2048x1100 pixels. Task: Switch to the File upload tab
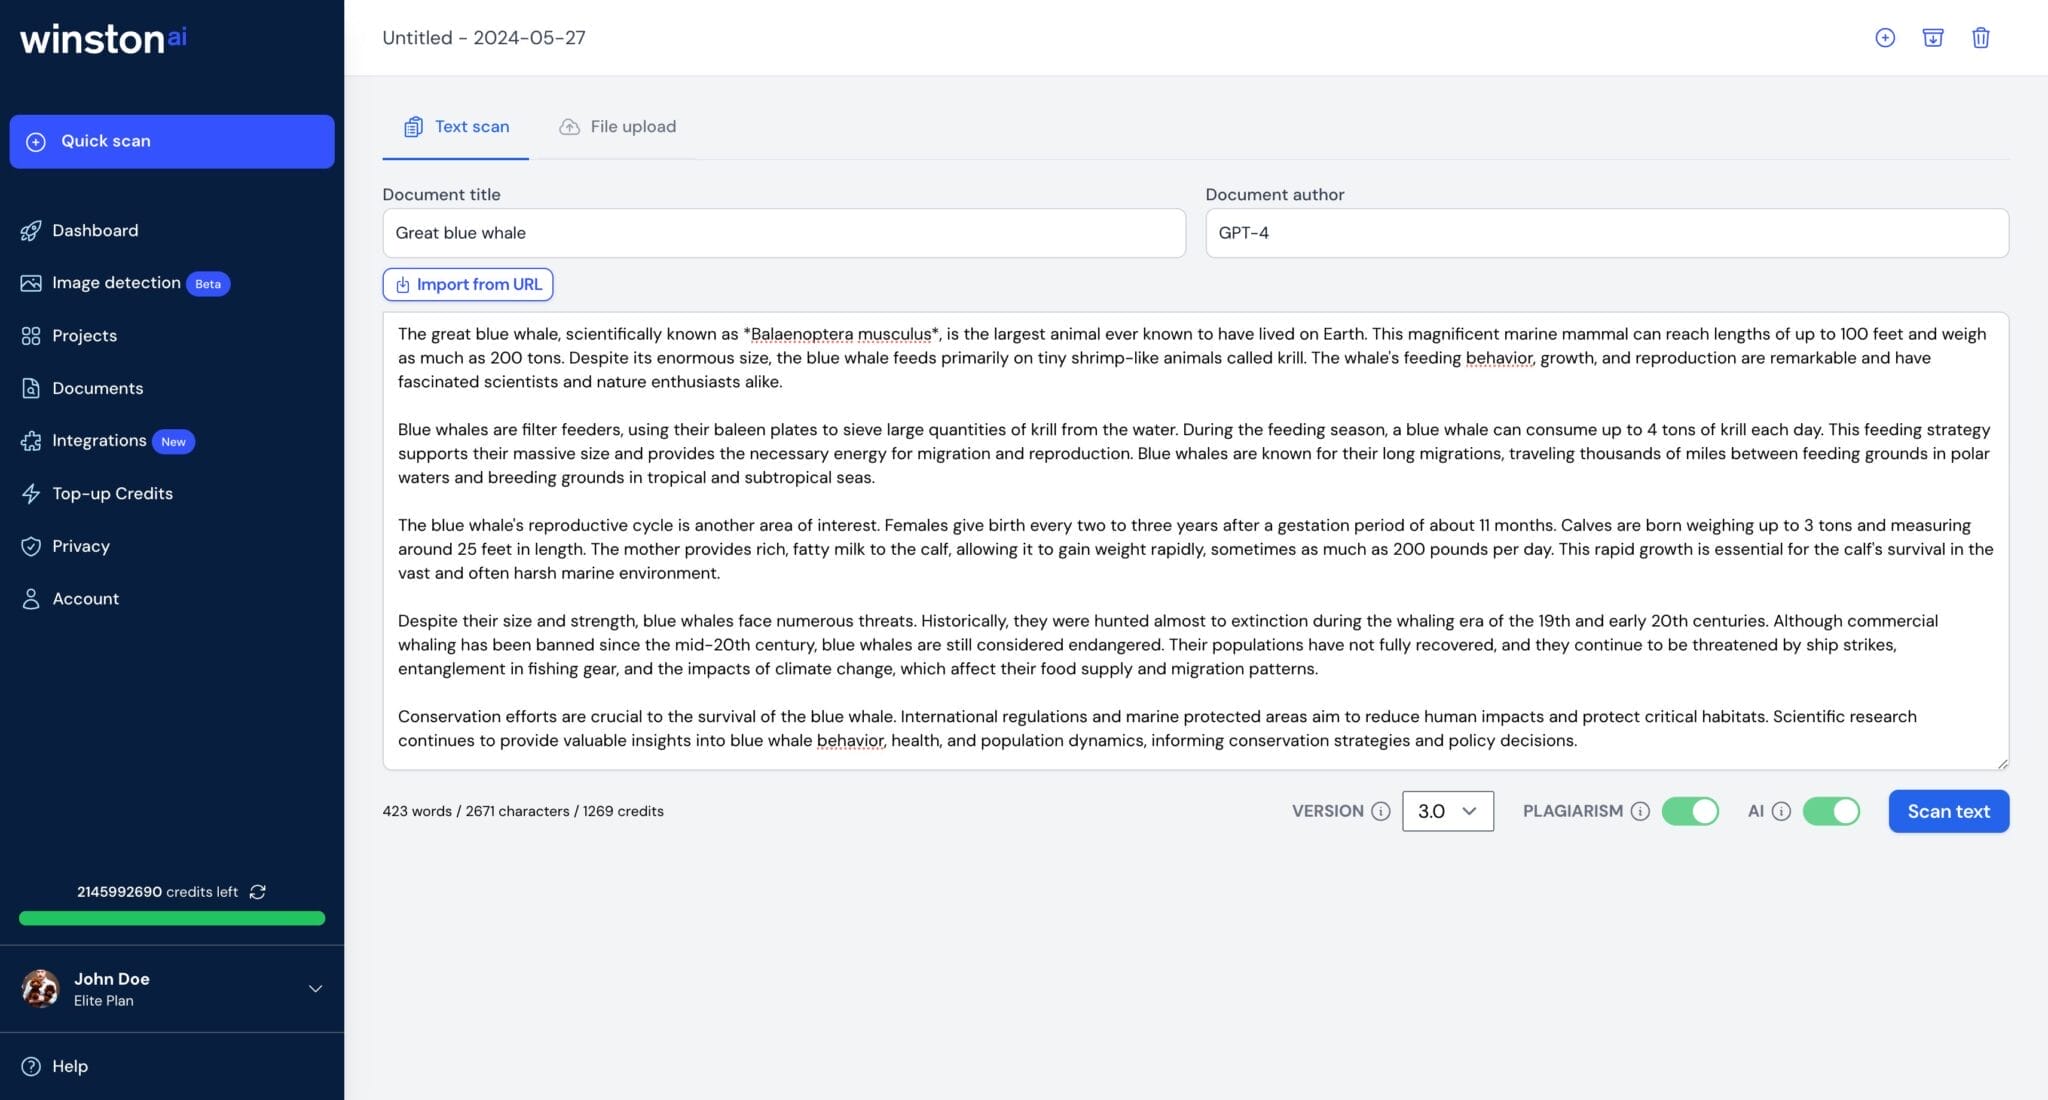click(616, 125)
